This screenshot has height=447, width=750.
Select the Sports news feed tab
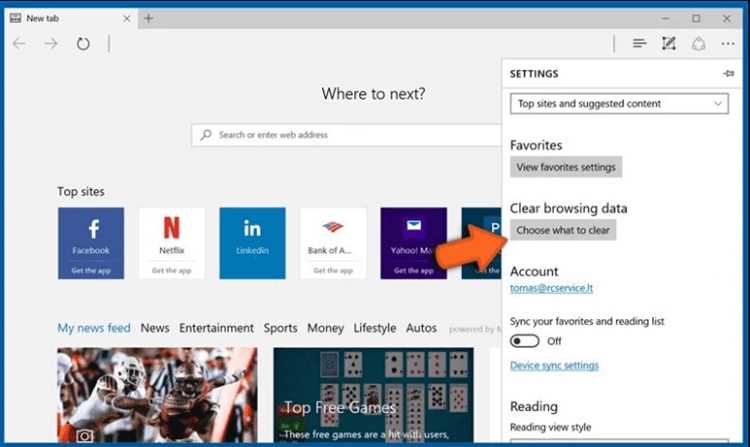pyautogui.click(x=280, y=328)
